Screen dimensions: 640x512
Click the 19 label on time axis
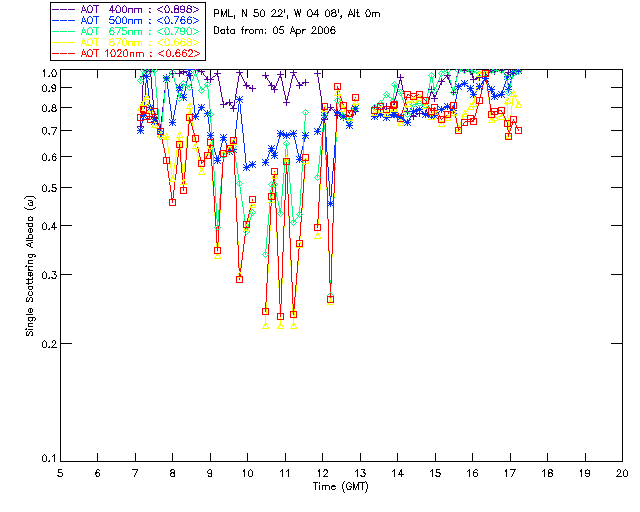[x=585, y=473]
